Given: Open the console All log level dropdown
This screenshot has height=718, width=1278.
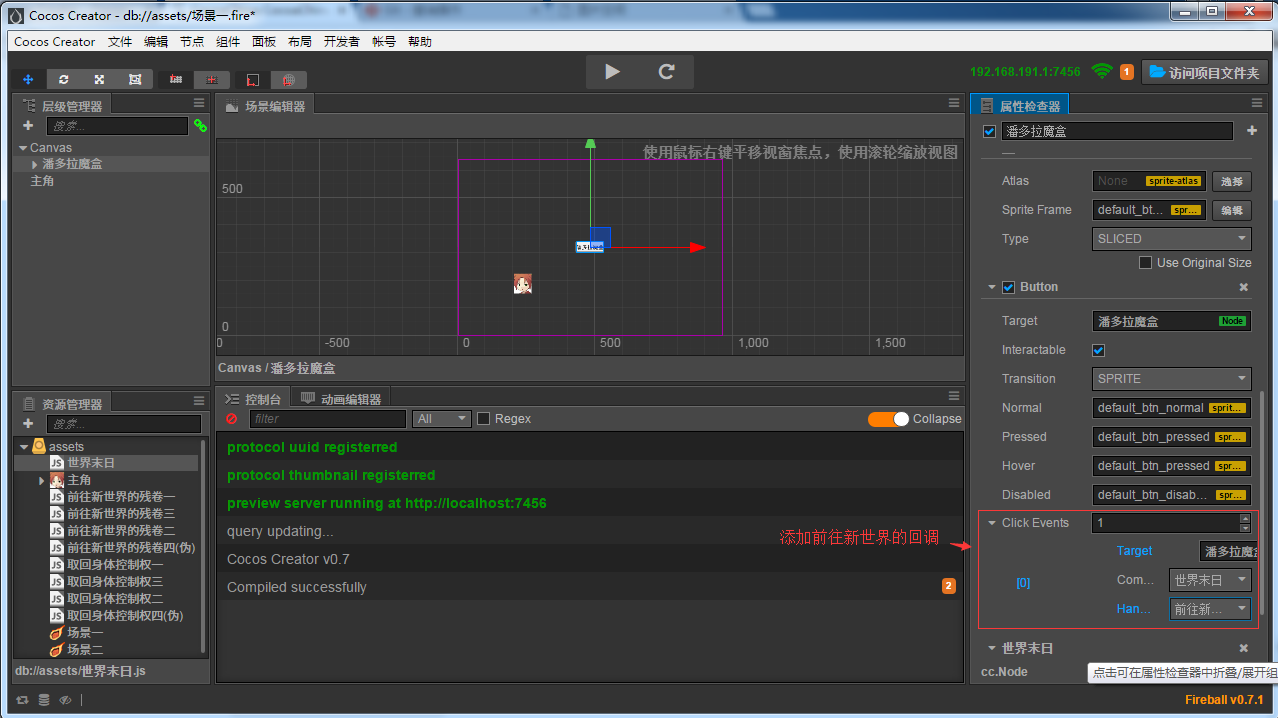Looking at the screenshot, I should pyautogui.click(x=442, y=419).
